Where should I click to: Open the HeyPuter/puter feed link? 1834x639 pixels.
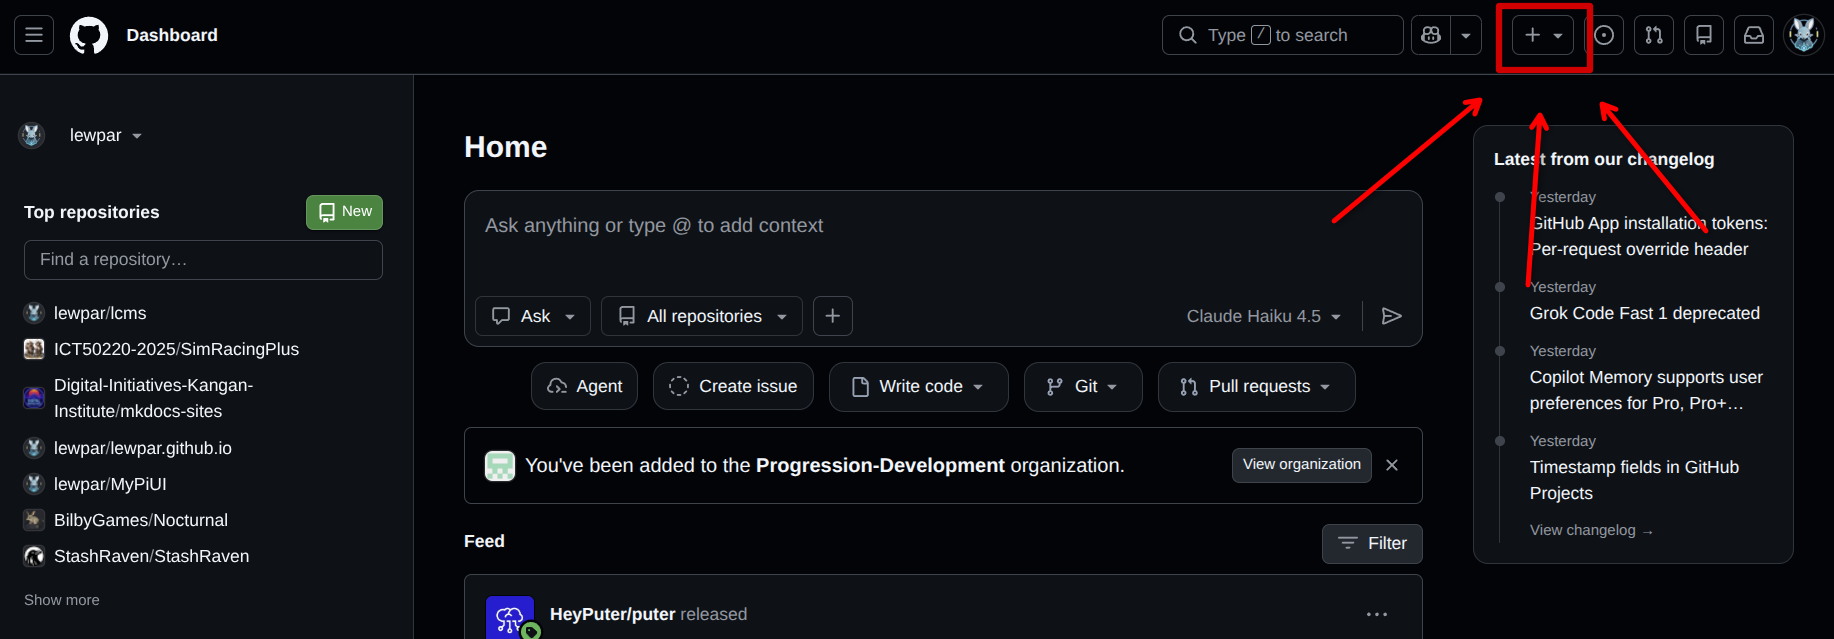pyautogui.click(x=613, y=614)
